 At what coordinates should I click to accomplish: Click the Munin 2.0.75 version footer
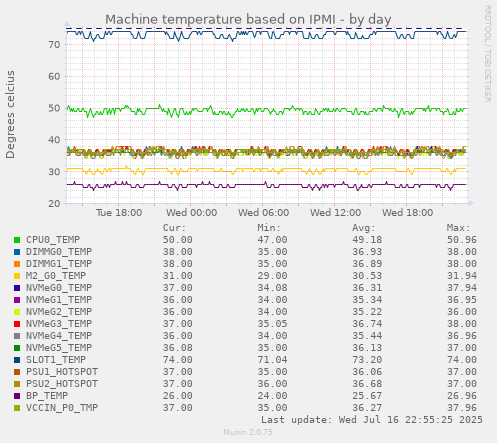coord(248,432)
